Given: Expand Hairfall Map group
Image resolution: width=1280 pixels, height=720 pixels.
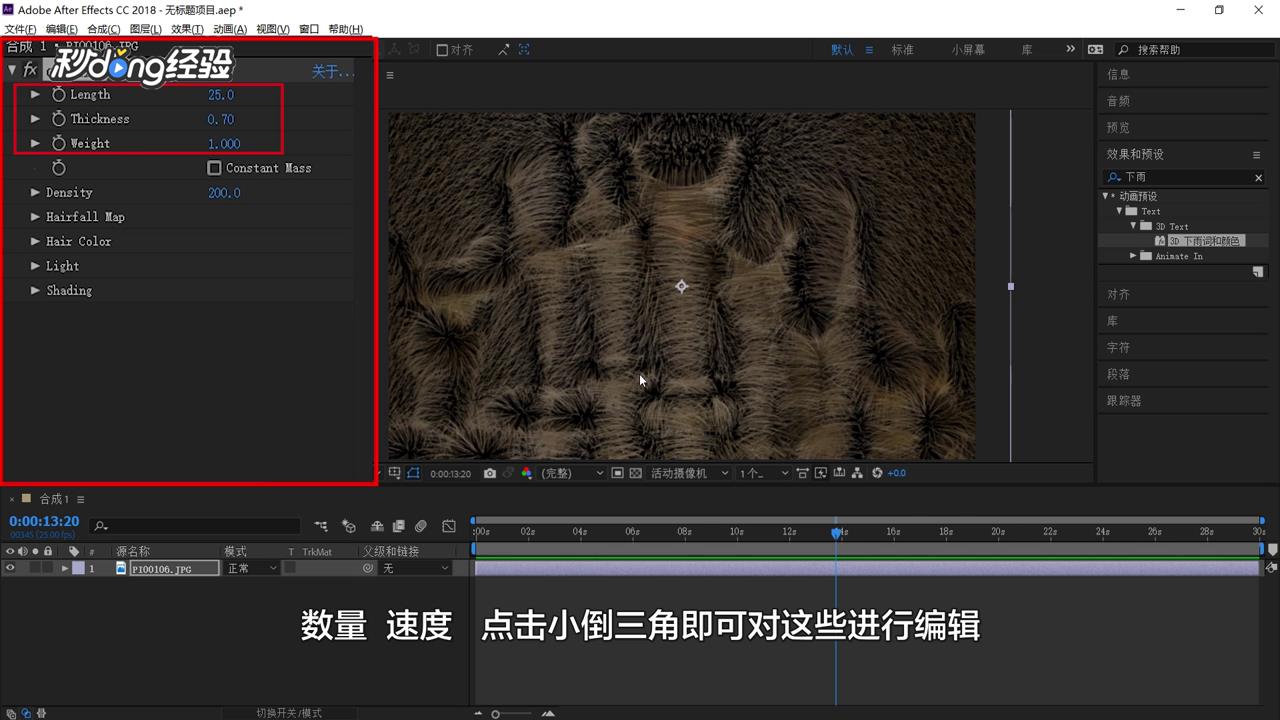Looking at the screenshot, I should pyautogui.click(x=35, y=217).
